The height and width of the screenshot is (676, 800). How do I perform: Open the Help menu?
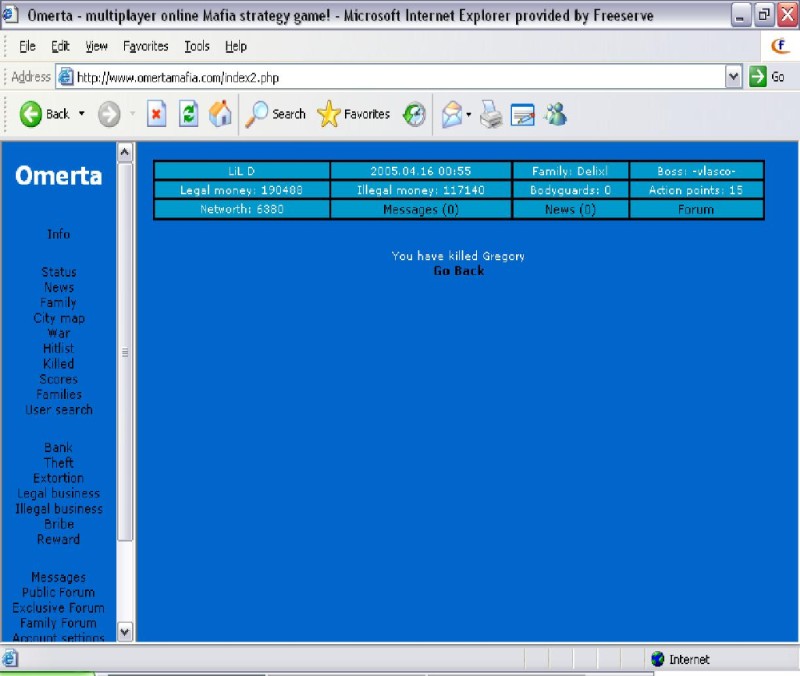(236, 46)
